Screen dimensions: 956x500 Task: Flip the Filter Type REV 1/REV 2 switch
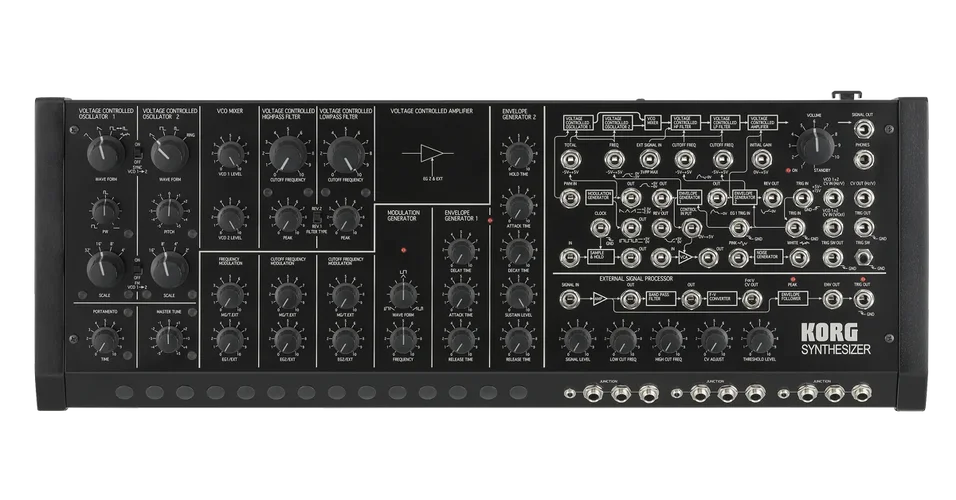315,218
